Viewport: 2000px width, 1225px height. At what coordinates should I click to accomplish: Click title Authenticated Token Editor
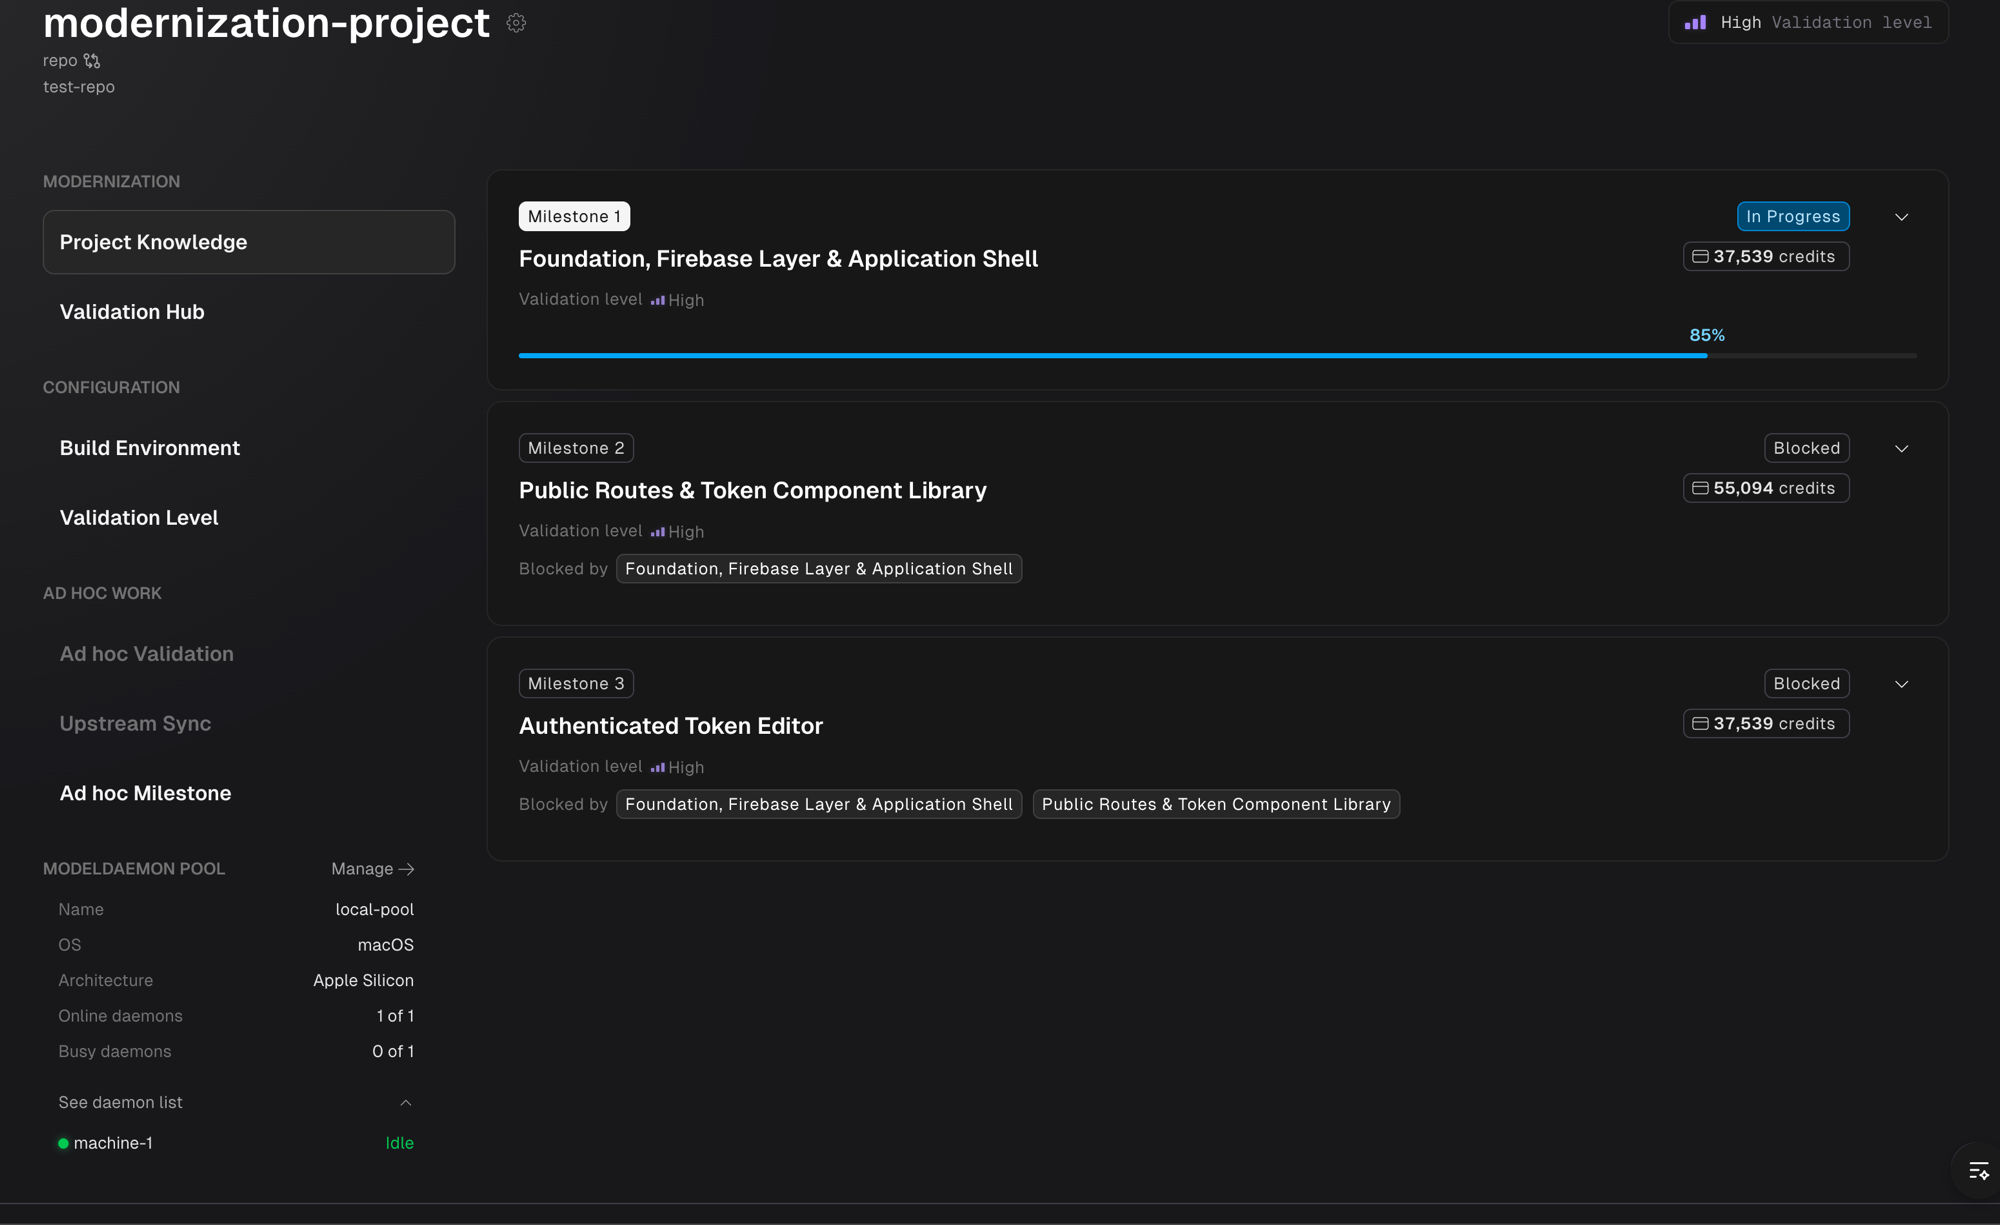670,726
